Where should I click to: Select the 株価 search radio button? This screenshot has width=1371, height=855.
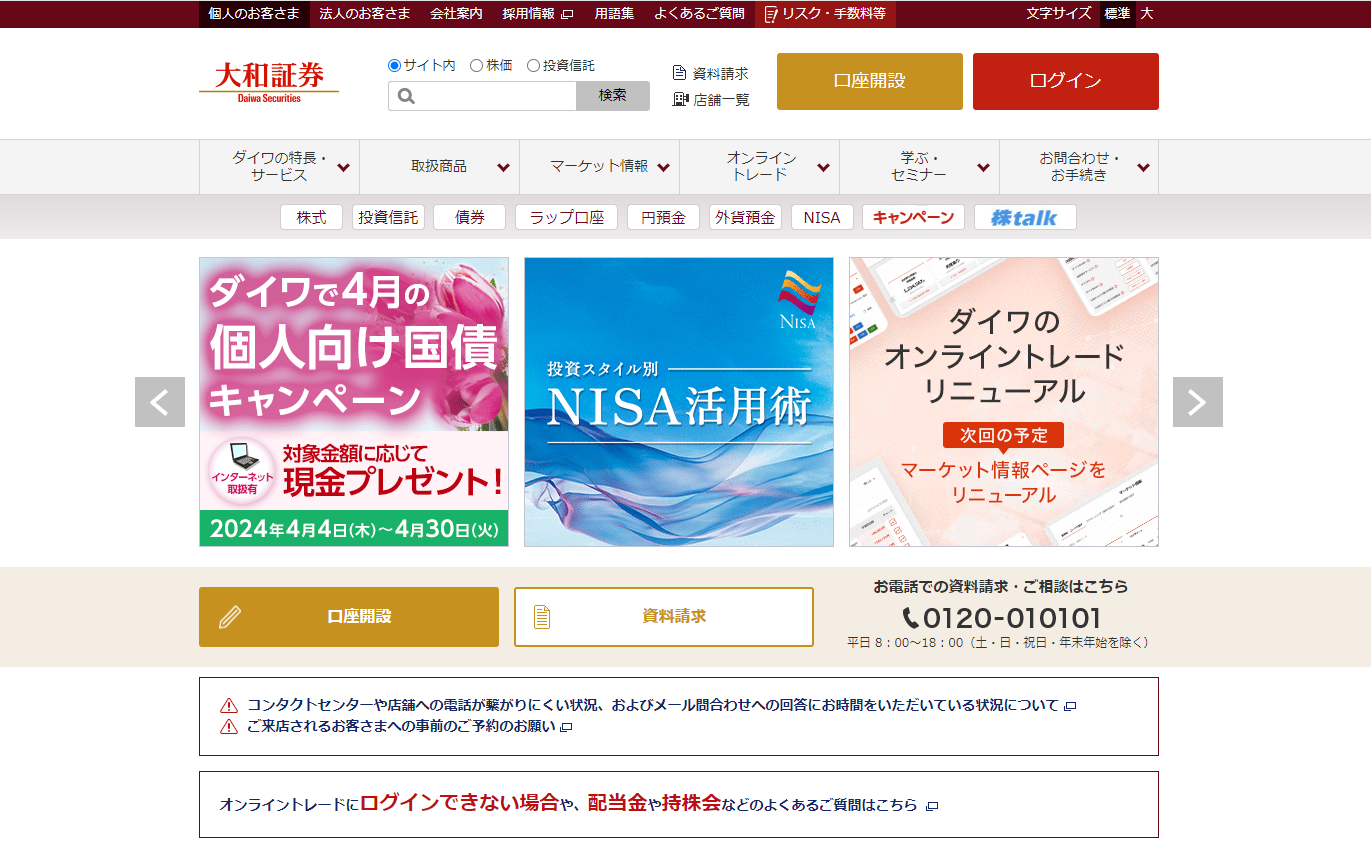476,65
